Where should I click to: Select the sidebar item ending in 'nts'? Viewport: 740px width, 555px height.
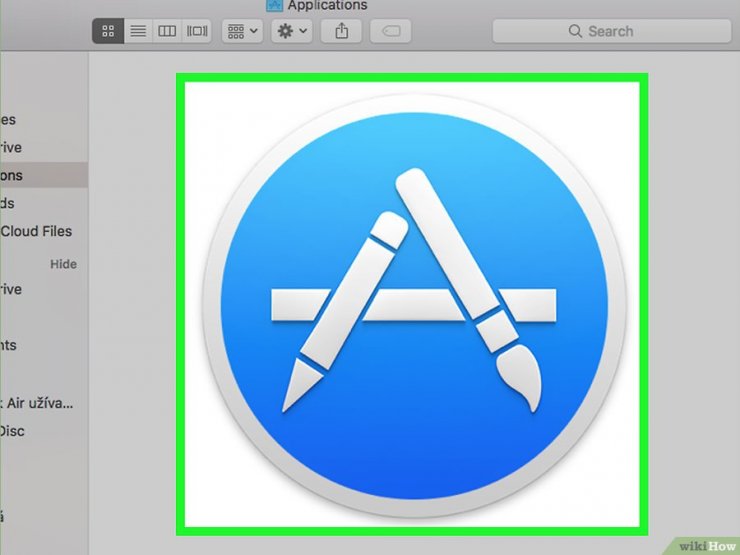coord(8,345)
